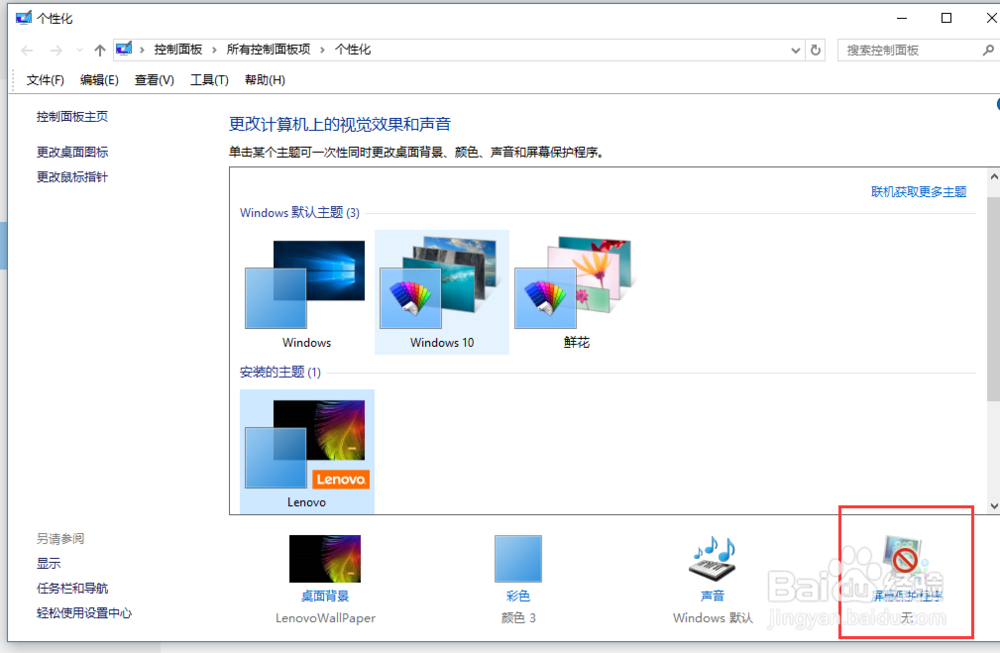Screen dimensions: 1000x653
Task: Click 个性化 breadcrumb in address bar
Action: point(353,50)
